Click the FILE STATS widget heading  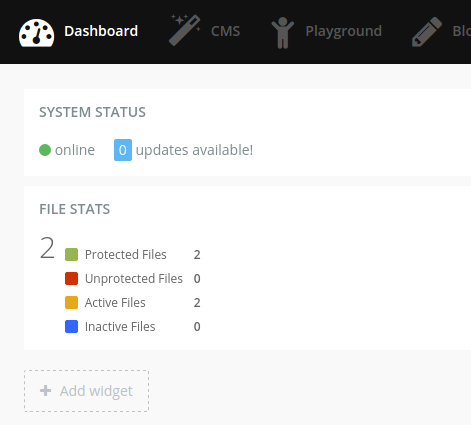pyautogui.click(x=75, y=209)
